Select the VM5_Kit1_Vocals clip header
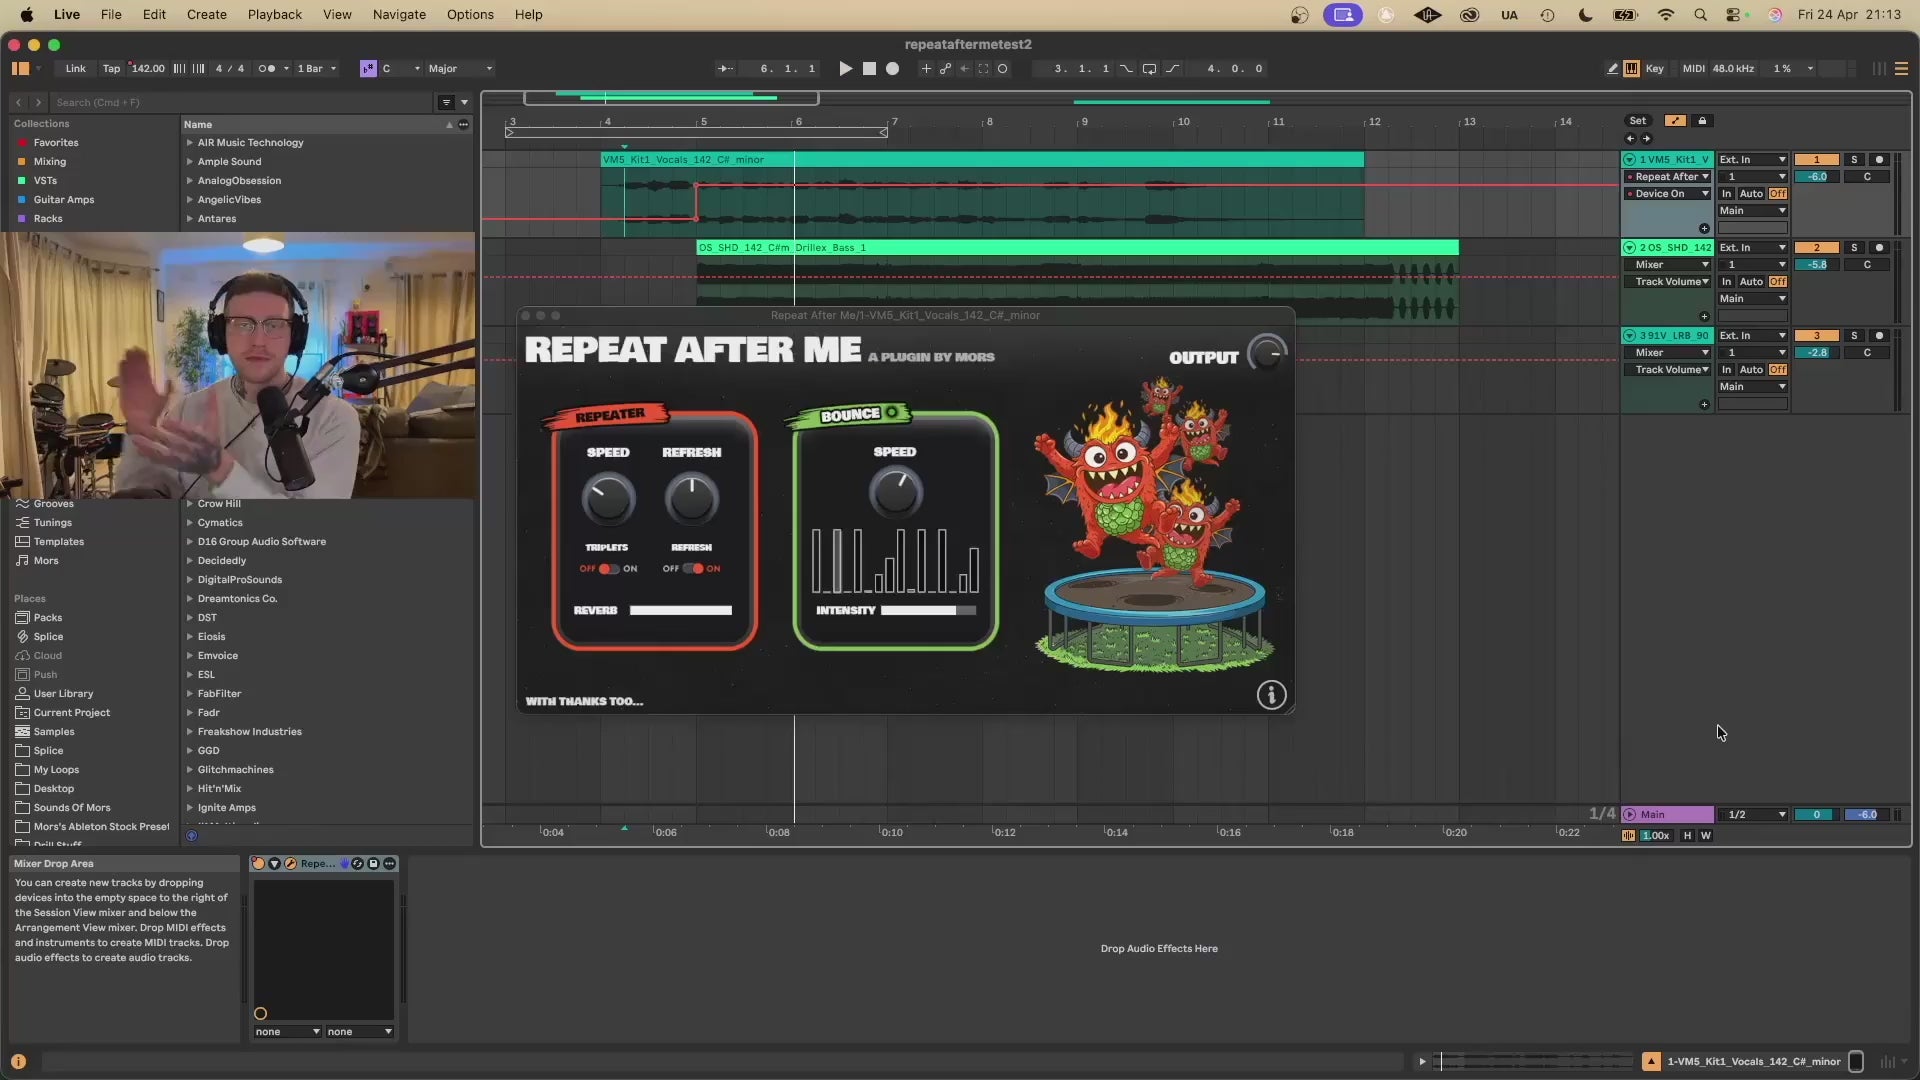The image size is (1920, 1080). [982, 160]
